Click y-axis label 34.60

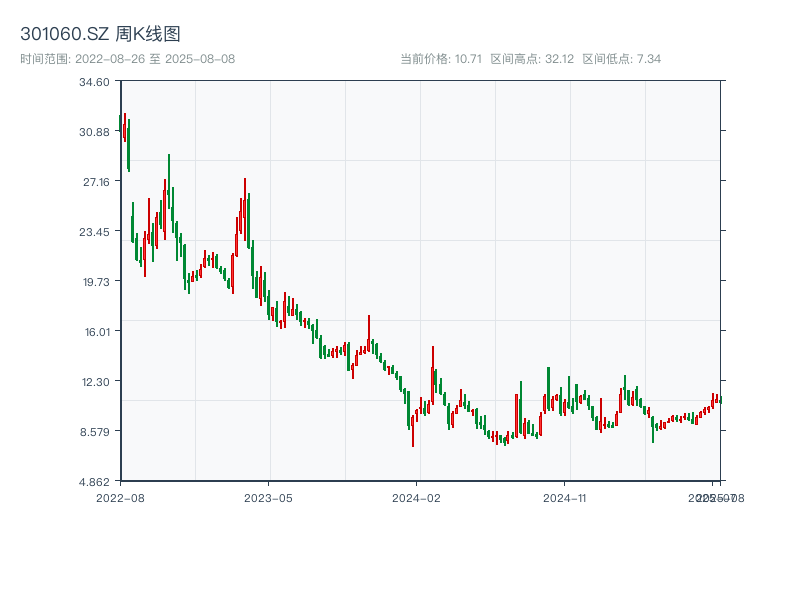pos(94,82)
